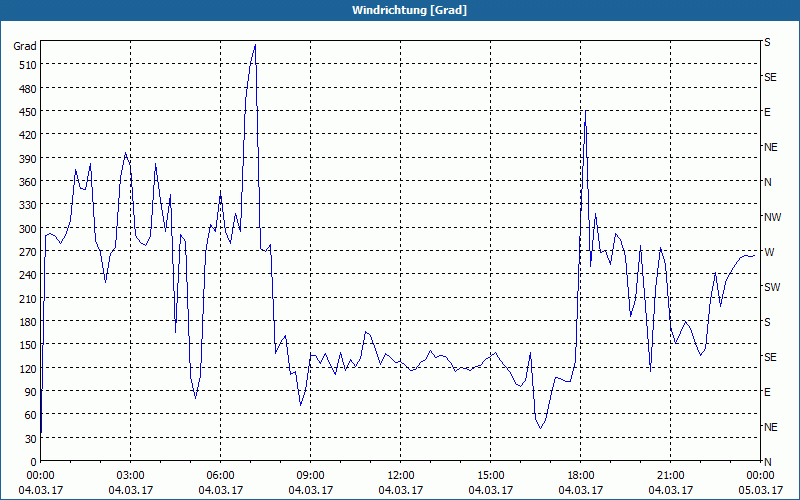This screenshot has width=800, height=500.
Task: Click the y-axis value '120'
Action: pos(29,368)
